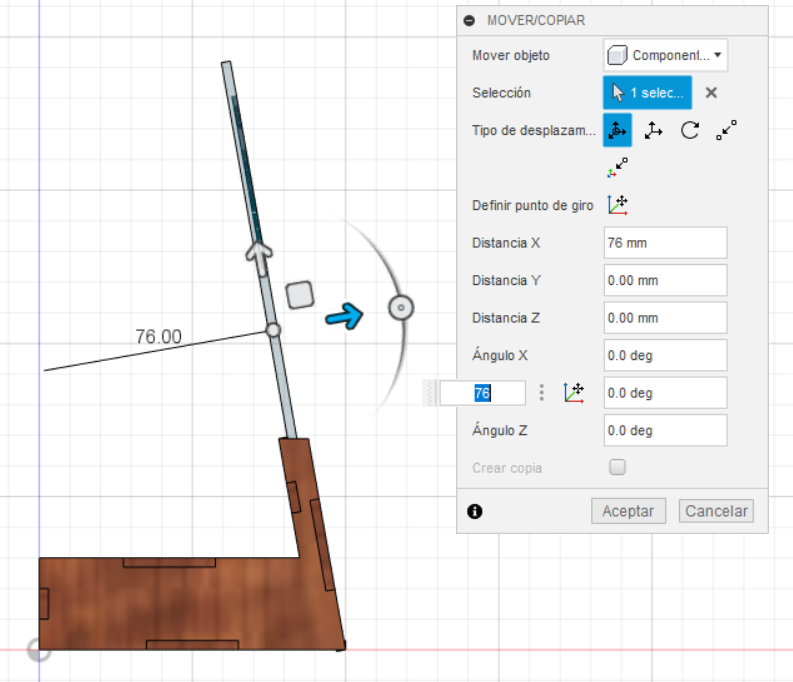Click the square planar move manipulator
The width and height of the screenshot is (793, 682).
[x=300, y=295]
